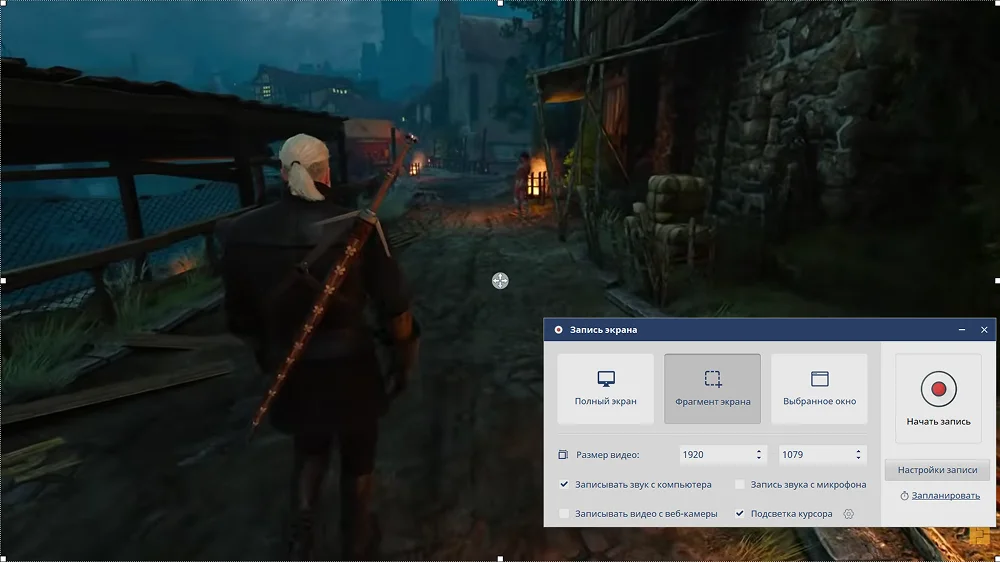The image size is (1000, 562).
Task: Toggle Подсветка курсора checkbox
Action: (x=740, y=514)
